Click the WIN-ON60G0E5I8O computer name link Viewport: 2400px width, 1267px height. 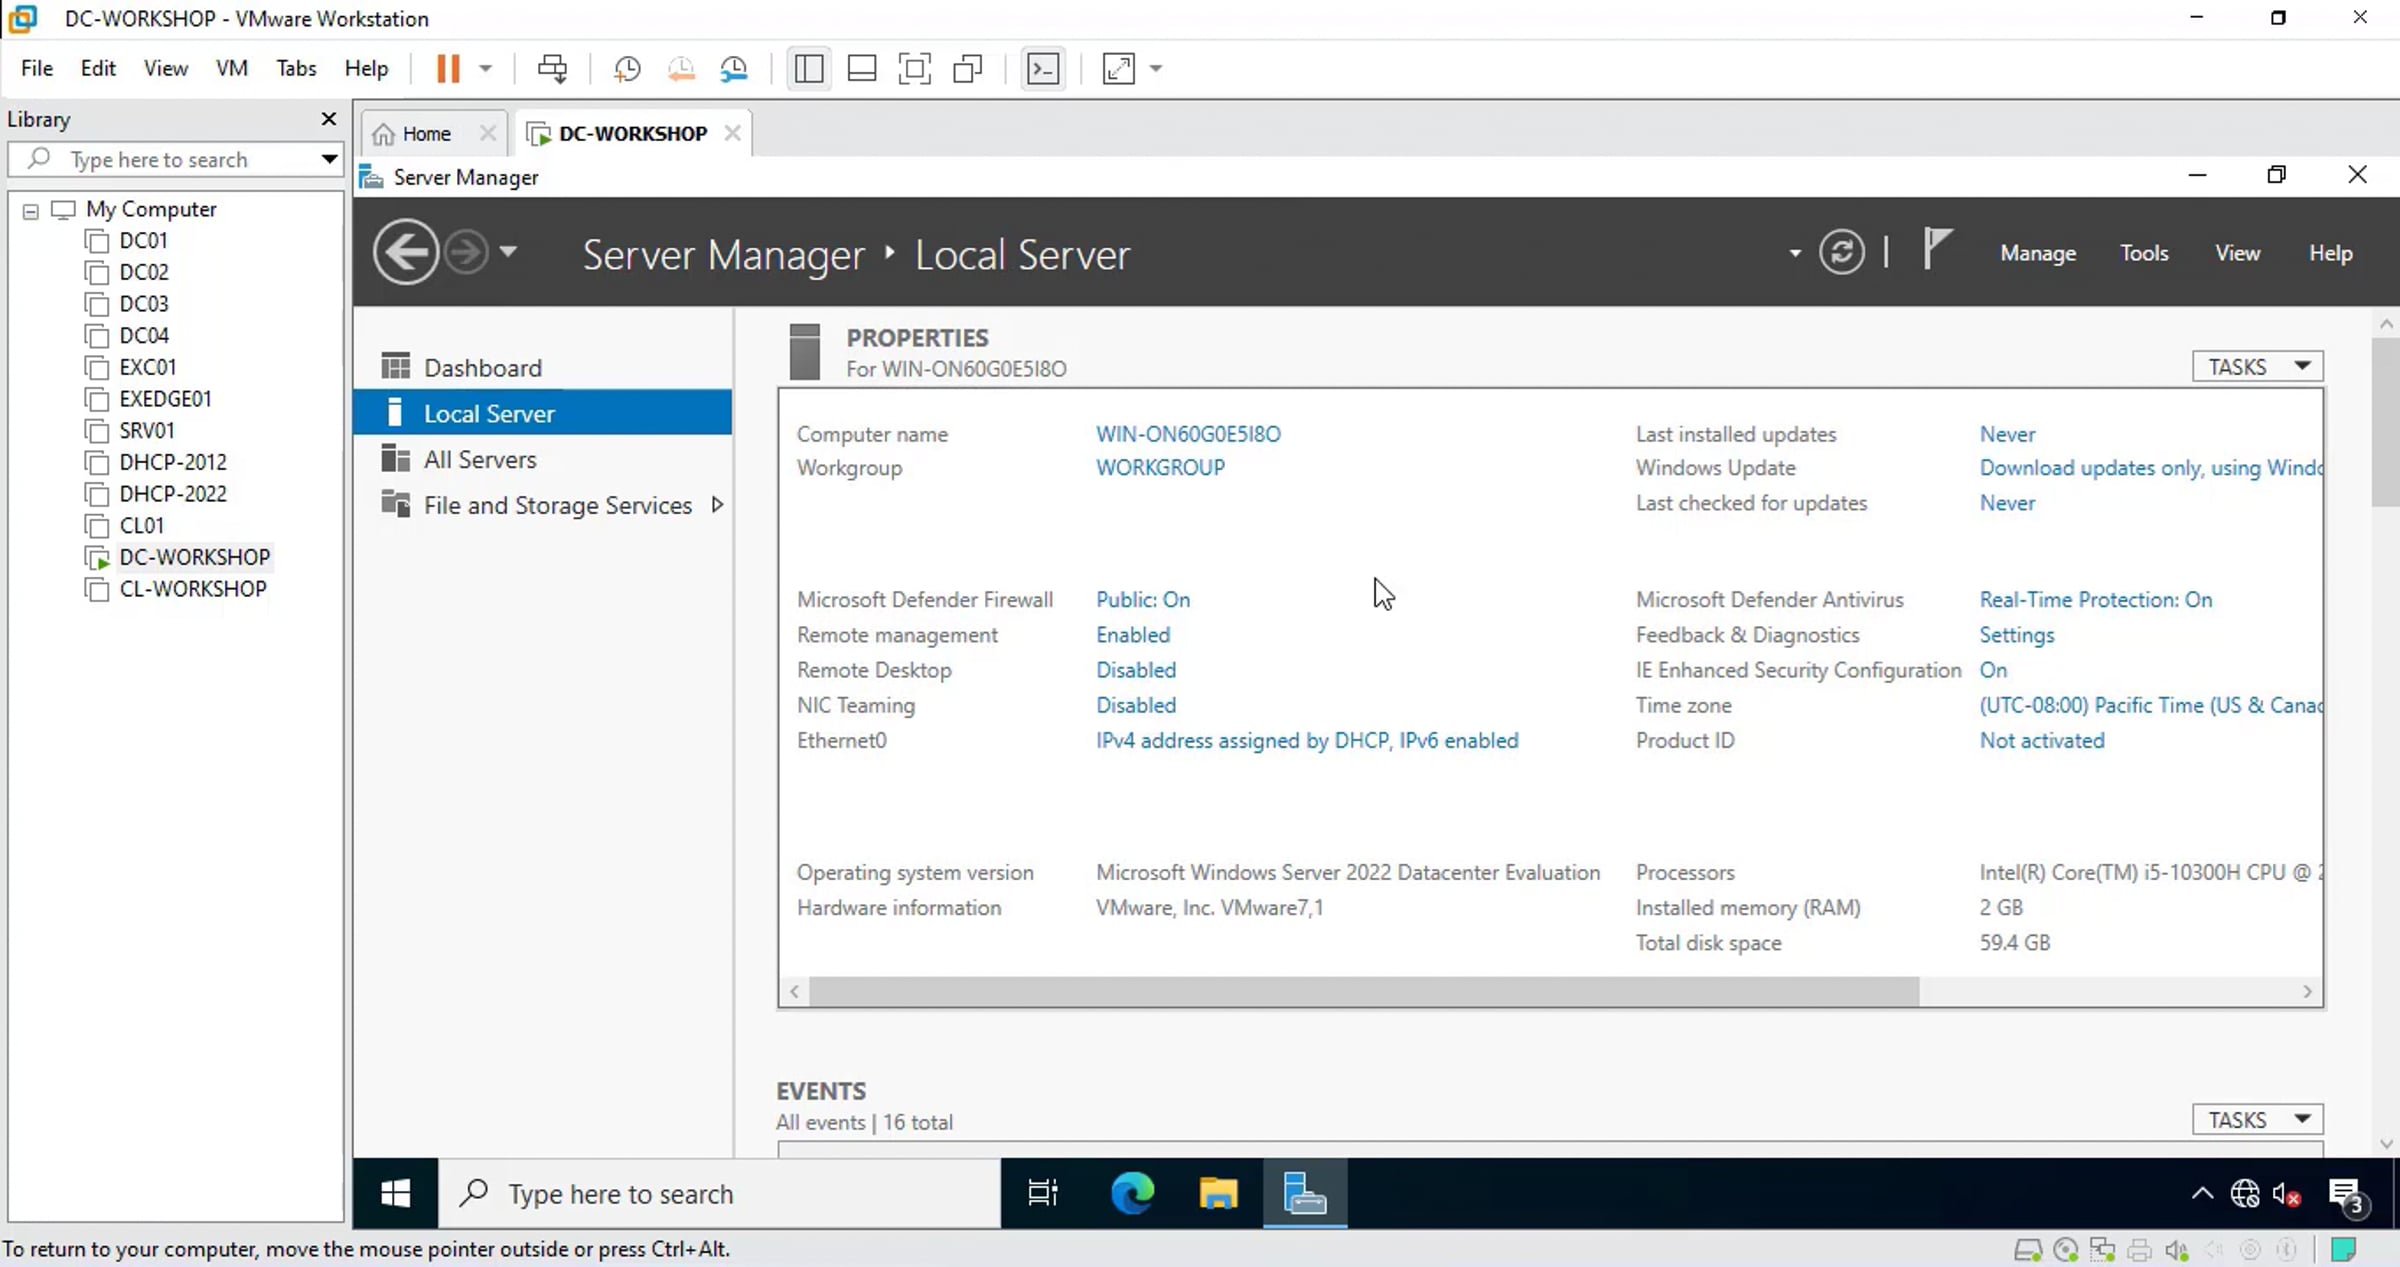click(1187, 434)
